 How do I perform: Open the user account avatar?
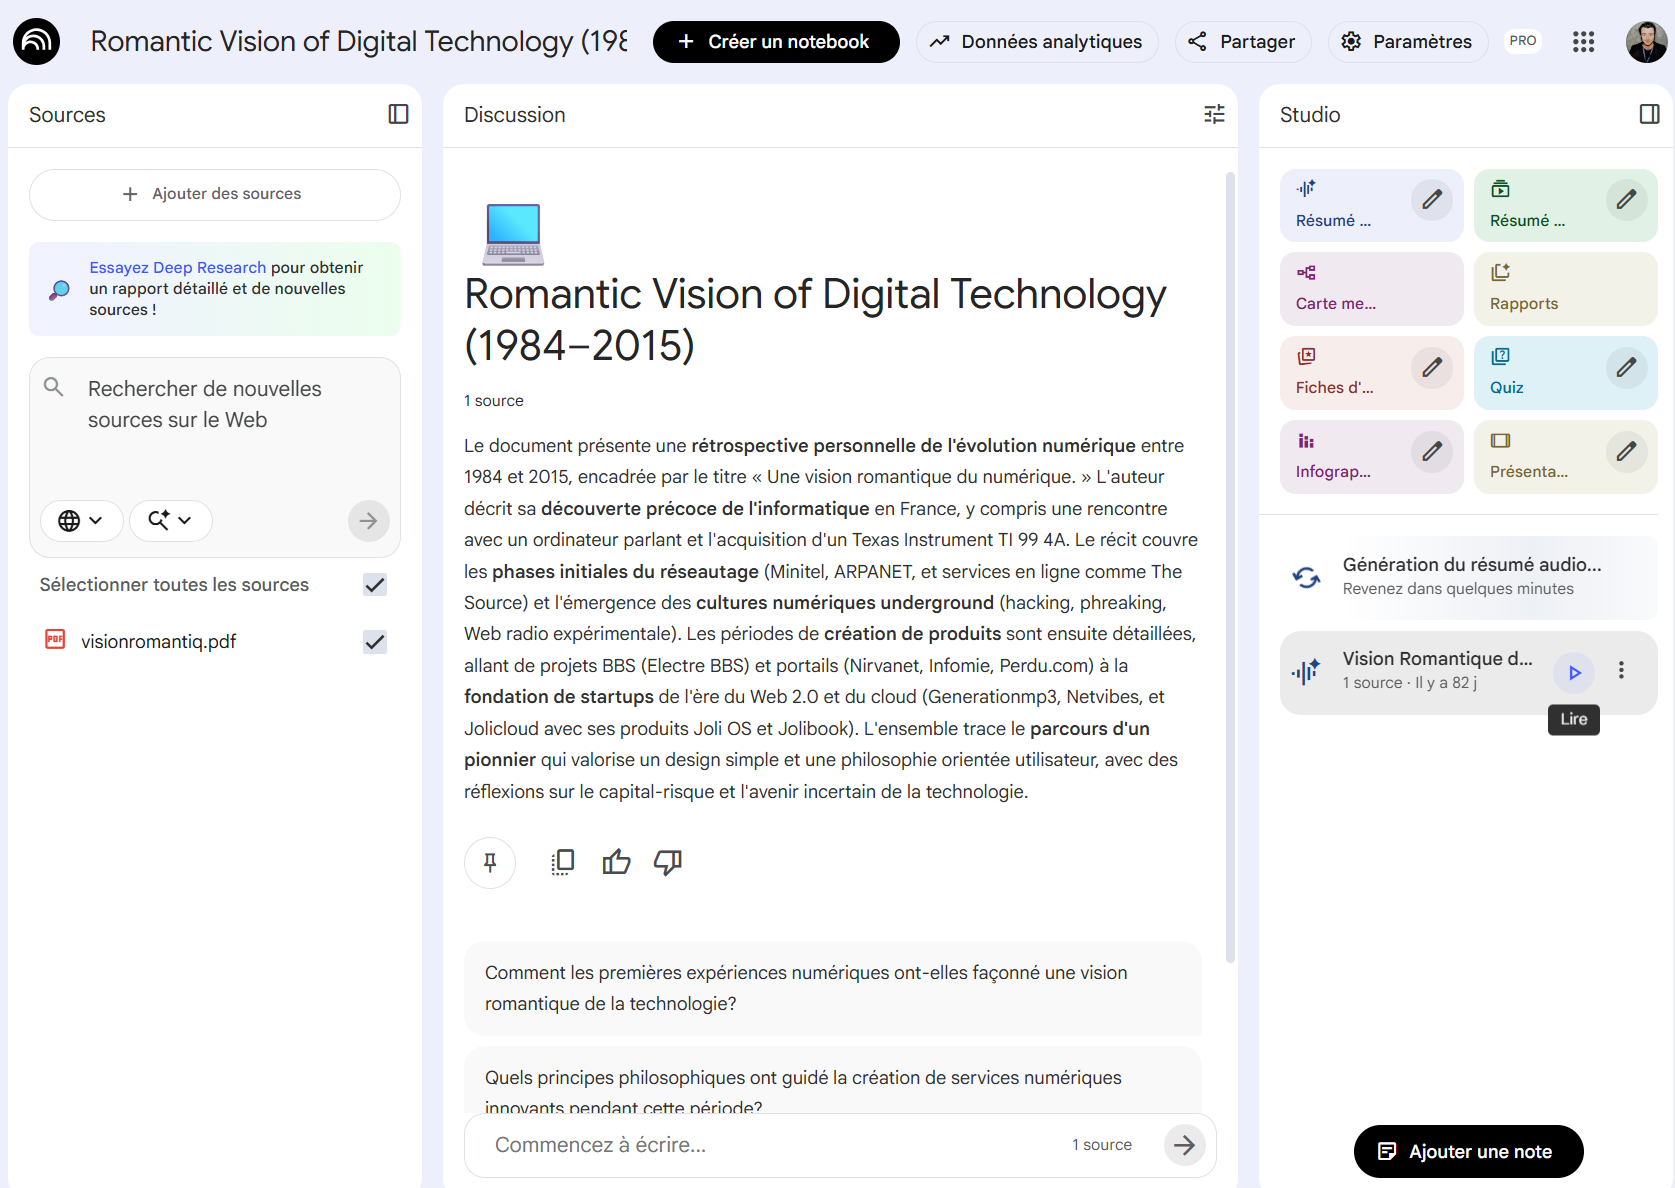pos(1646,41)
